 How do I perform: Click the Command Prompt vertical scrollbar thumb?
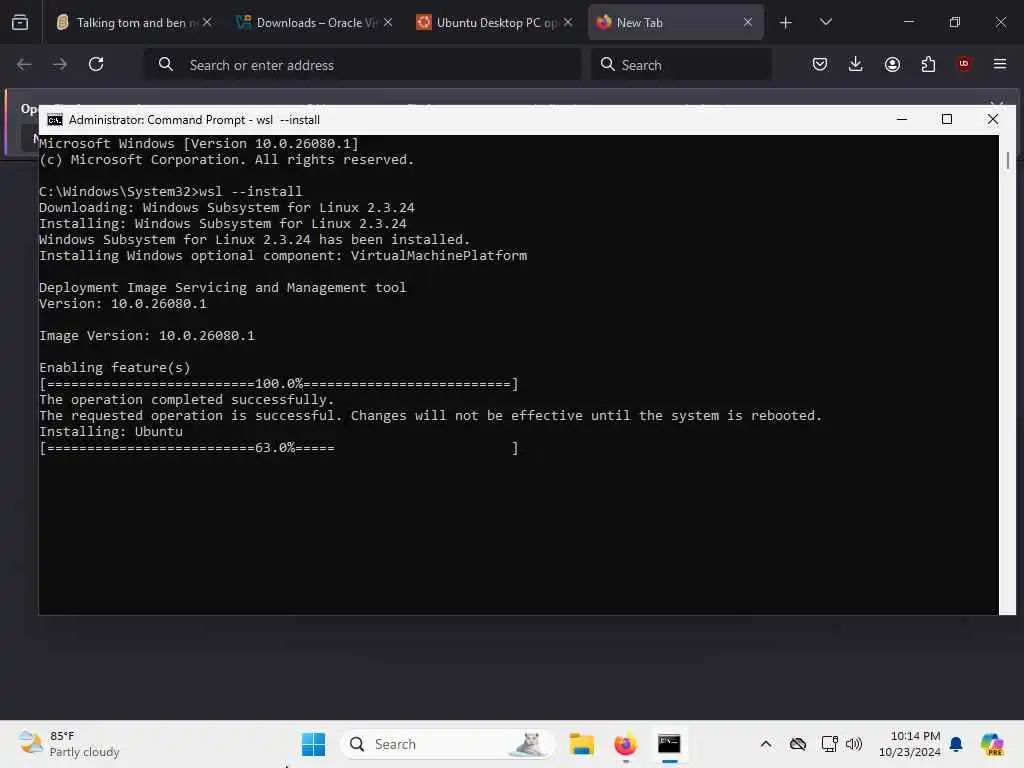[1008, 161]
